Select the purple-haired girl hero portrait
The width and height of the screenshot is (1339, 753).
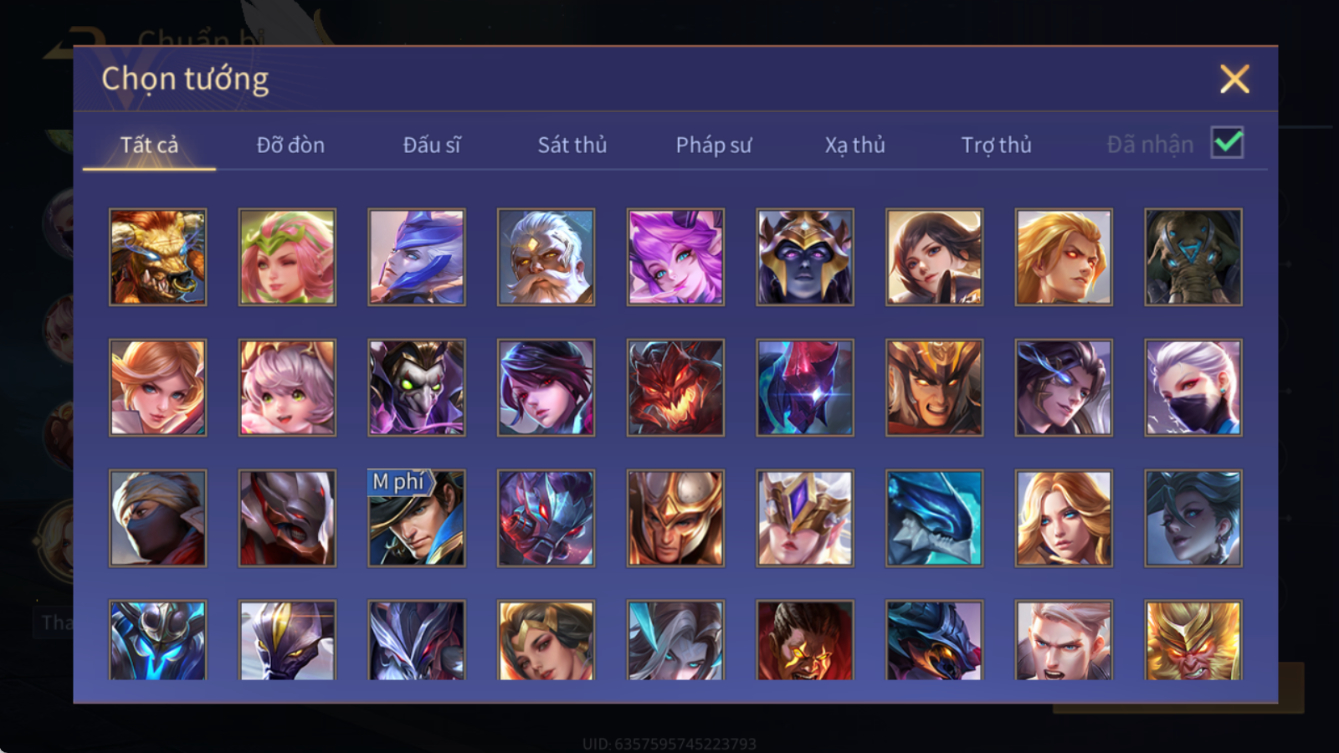675,257
